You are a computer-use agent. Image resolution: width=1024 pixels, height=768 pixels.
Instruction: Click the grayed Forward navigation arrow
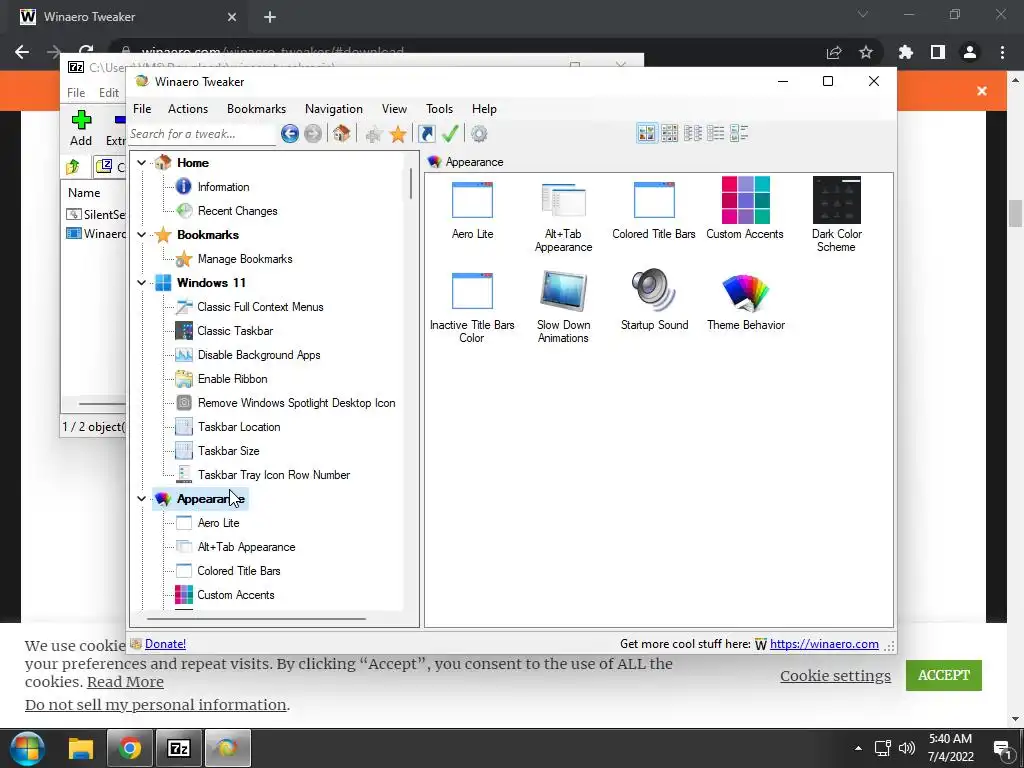click(x=313, y=134)
